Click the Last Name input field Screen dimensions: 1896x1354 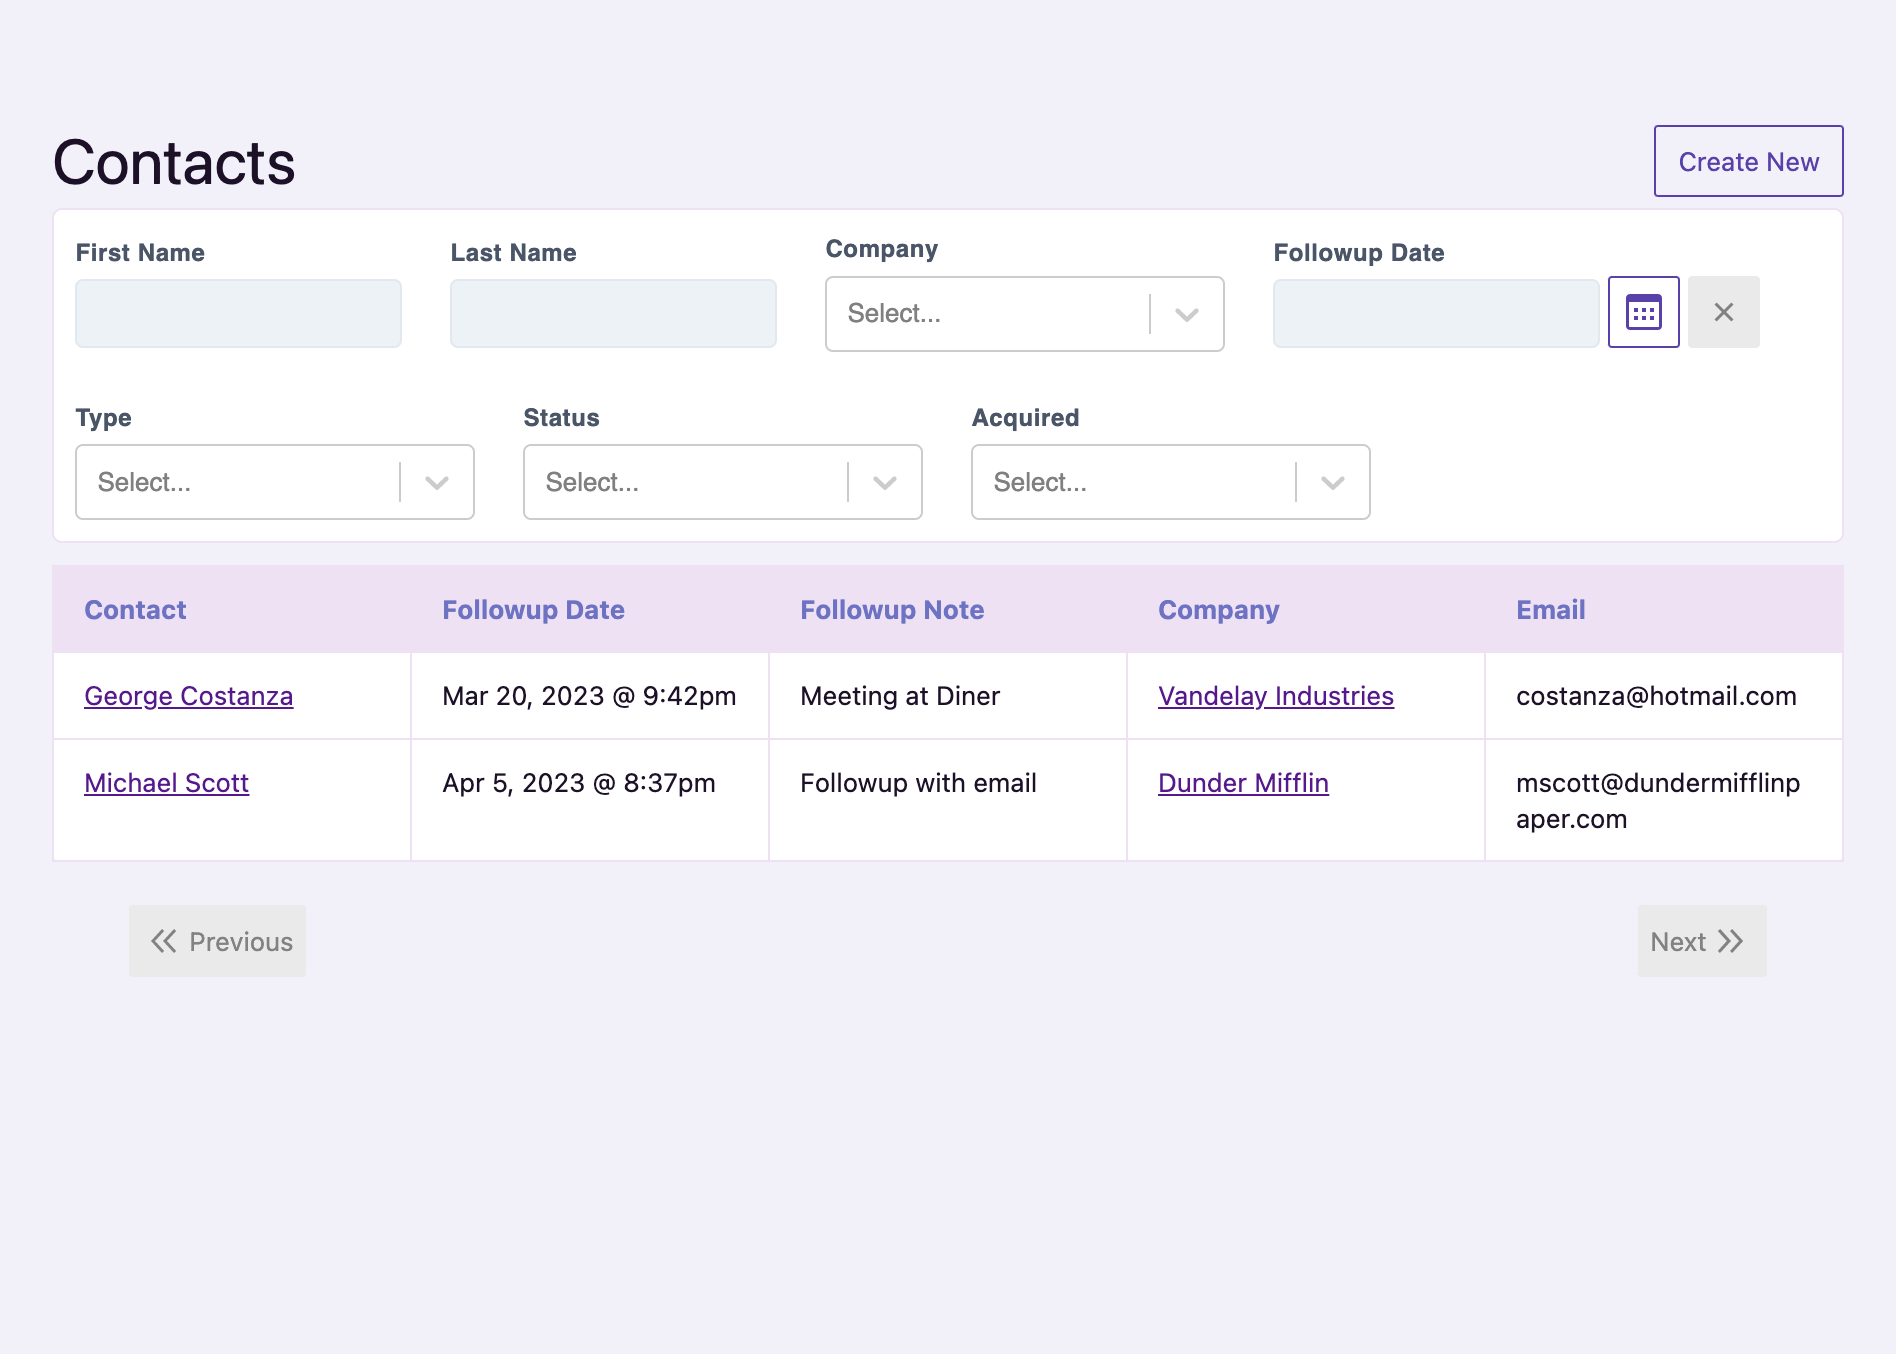[x=613, y=312]
